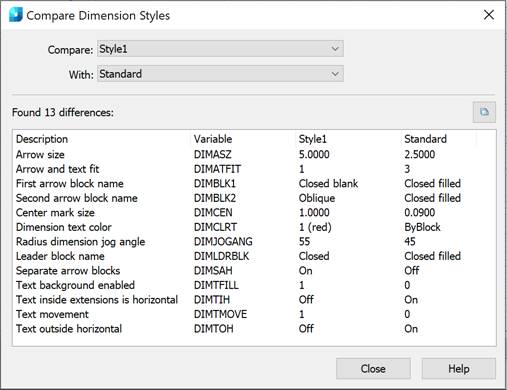Click the Close button
The height and width of the screenshot is (390, 507).
pos(373,369)
